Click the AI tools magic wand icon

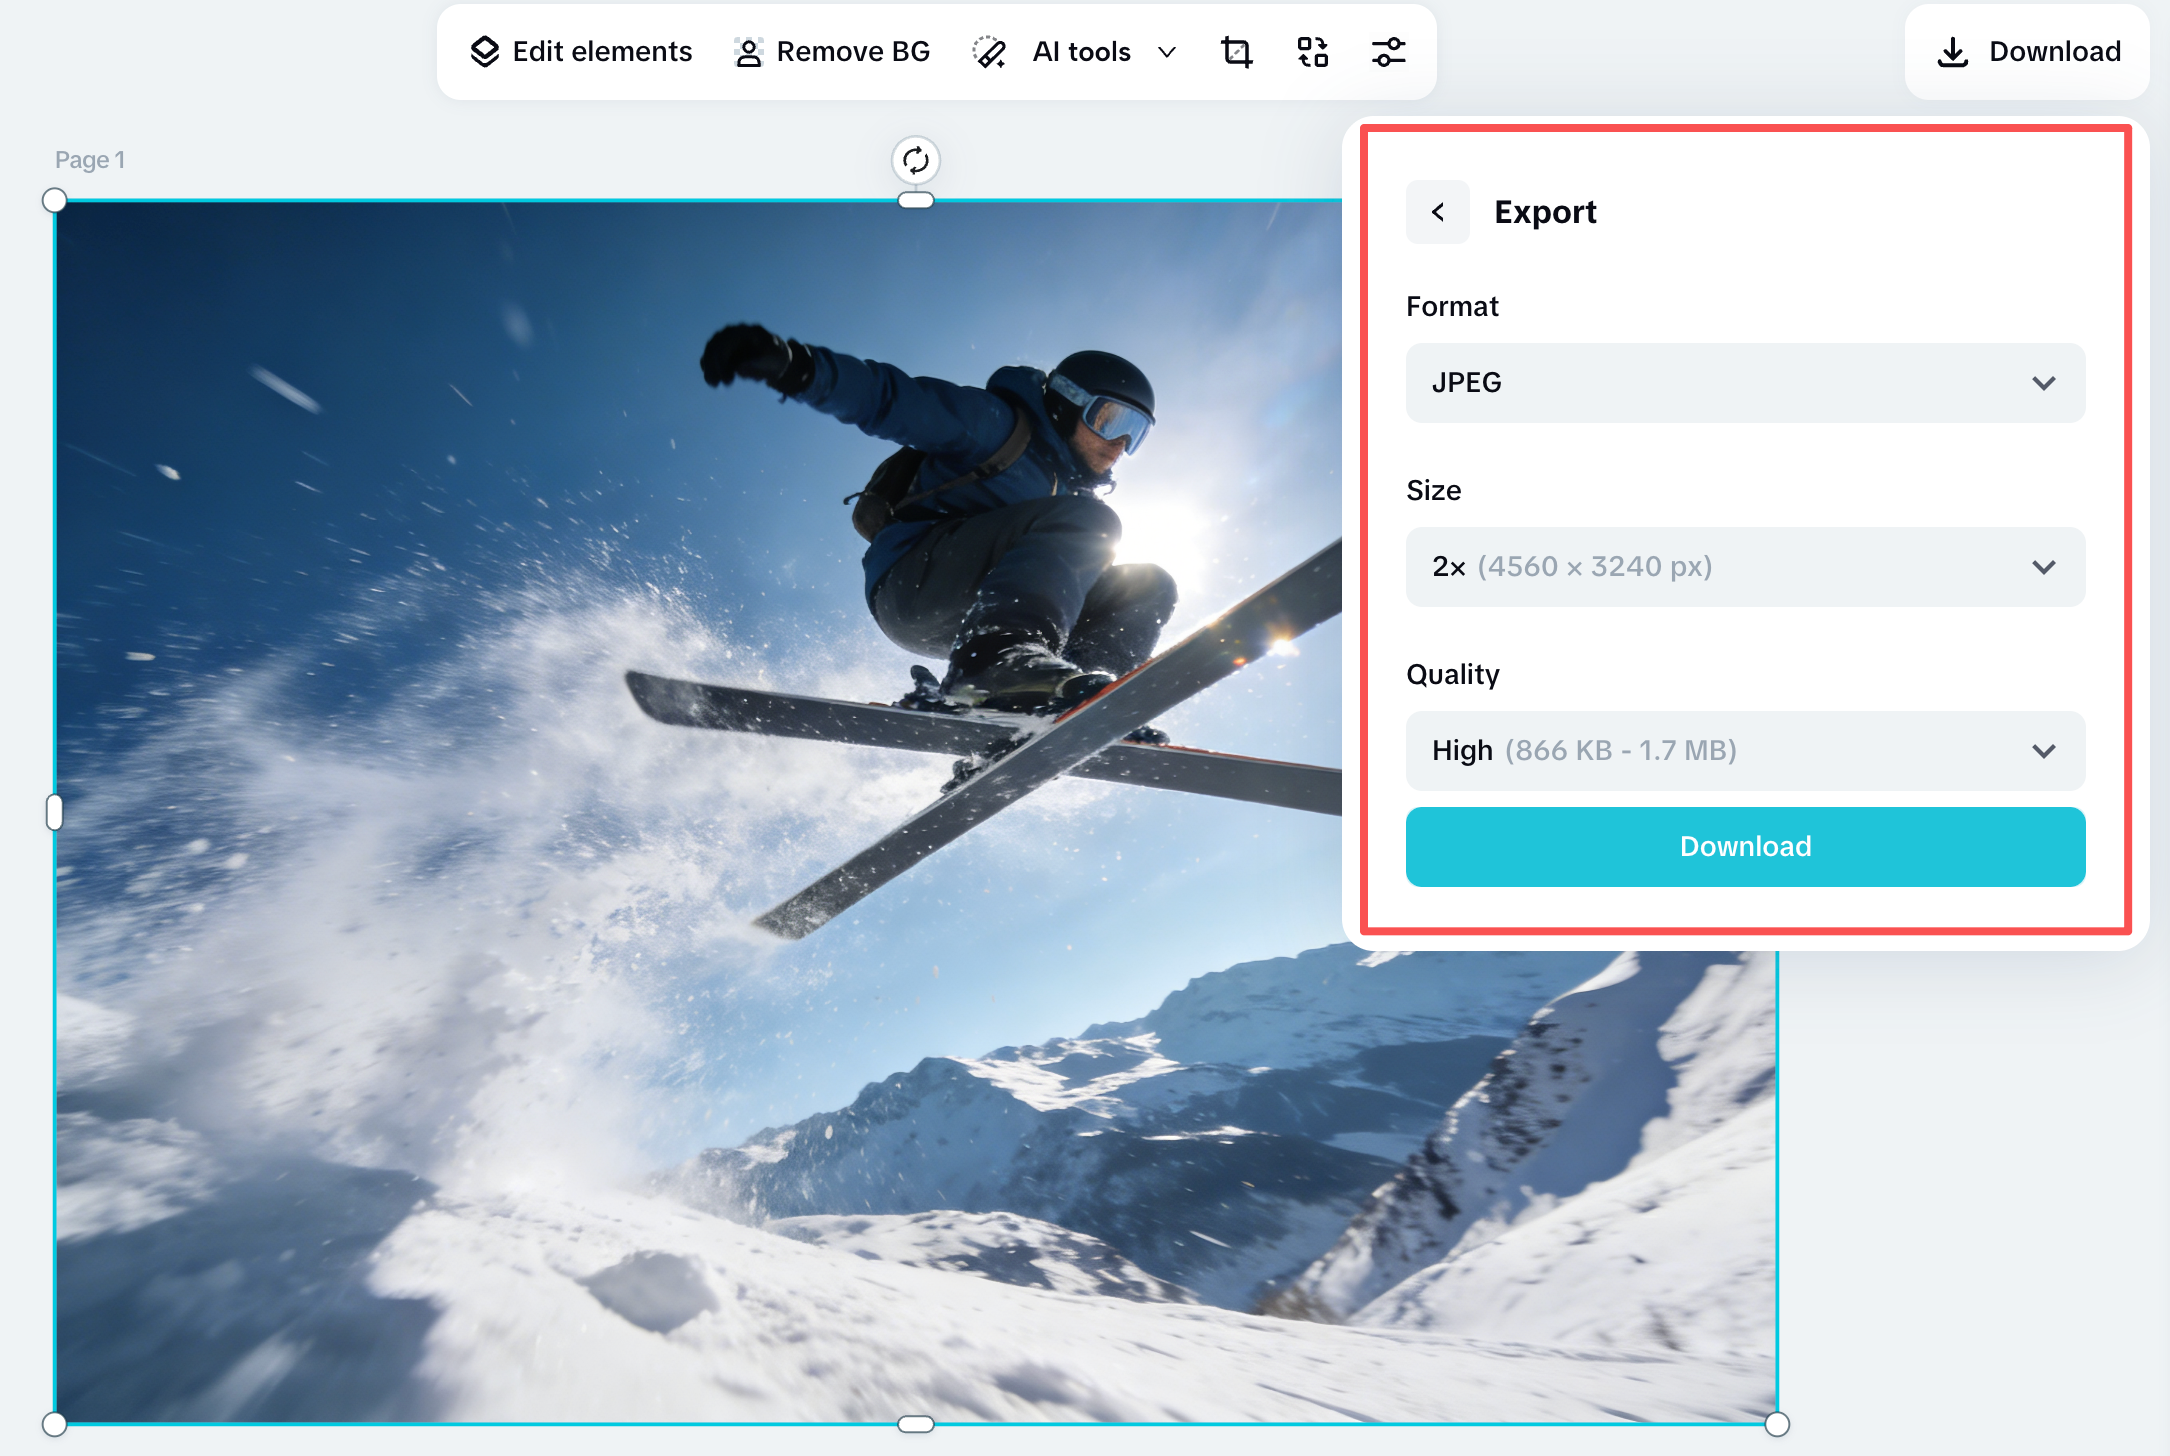coord(989,52)
